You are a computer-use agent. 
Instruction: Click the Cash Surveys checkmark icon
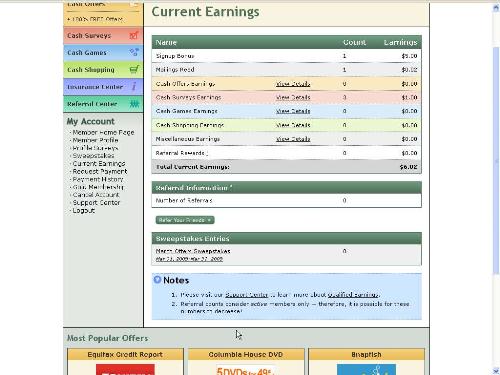pyautogui.click(x=134, y=35)
